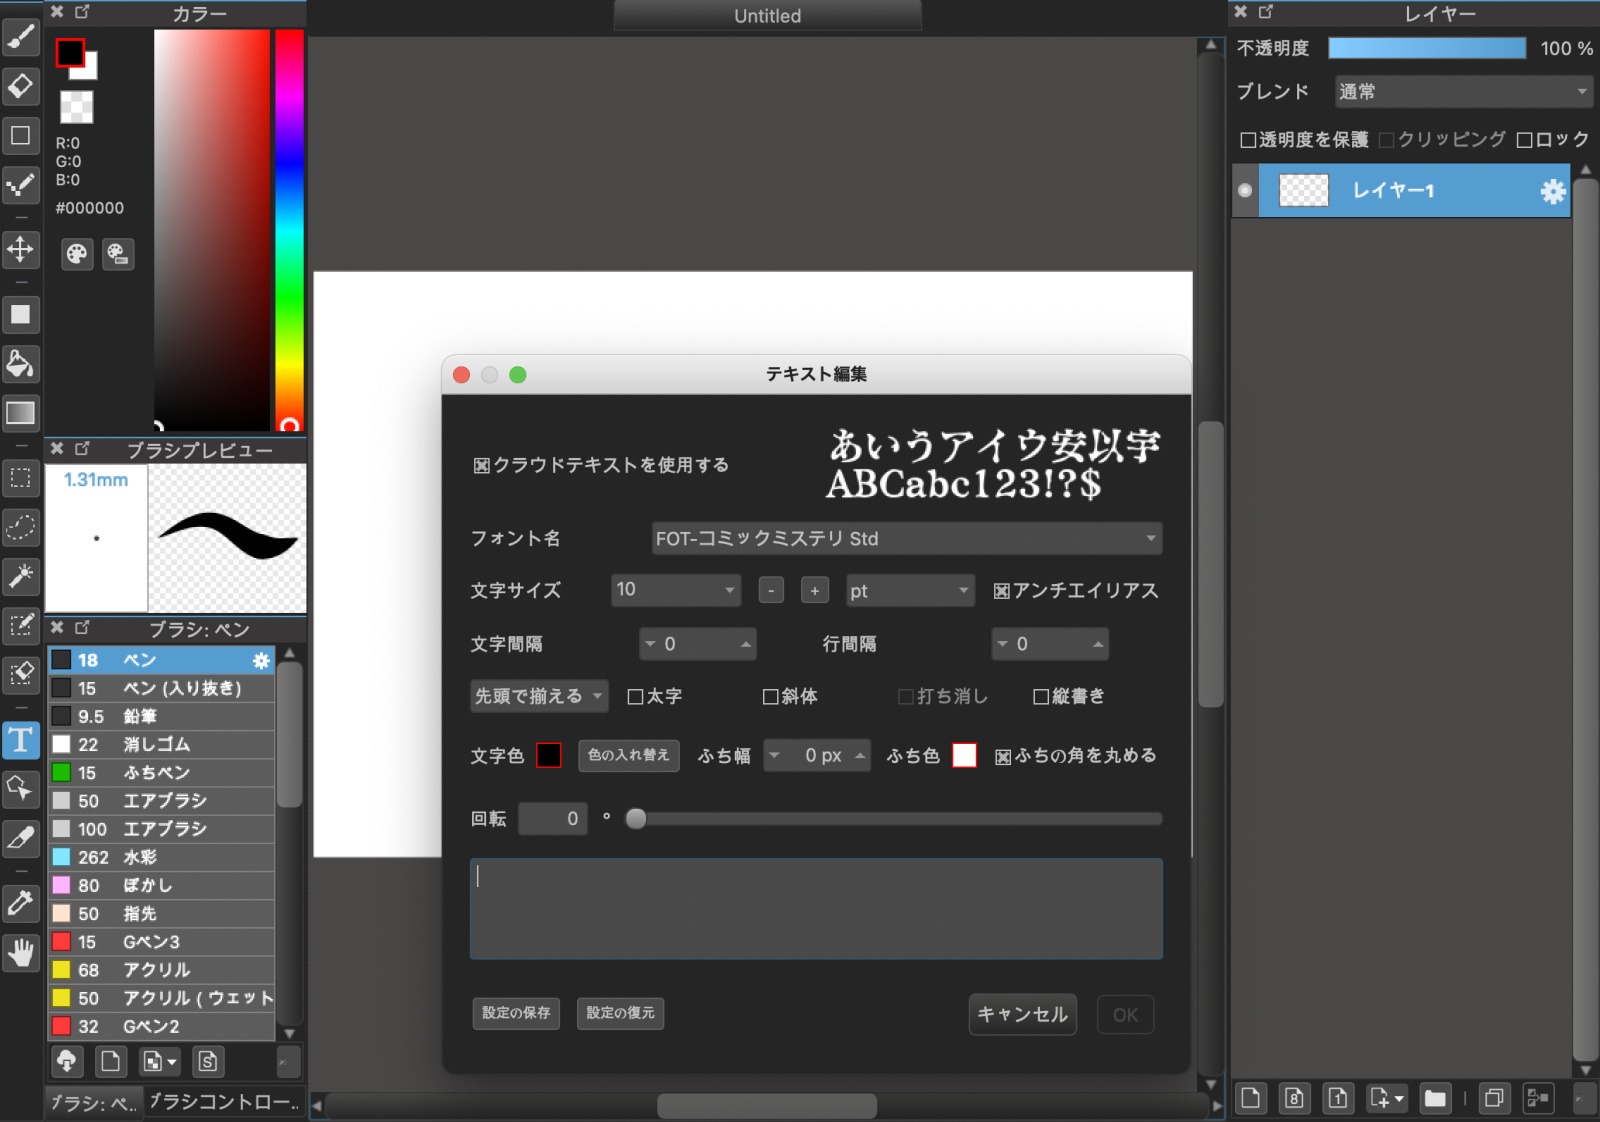Select the Magic Wand tool
Viewport: 1600px width, 1122px height.
21,576
